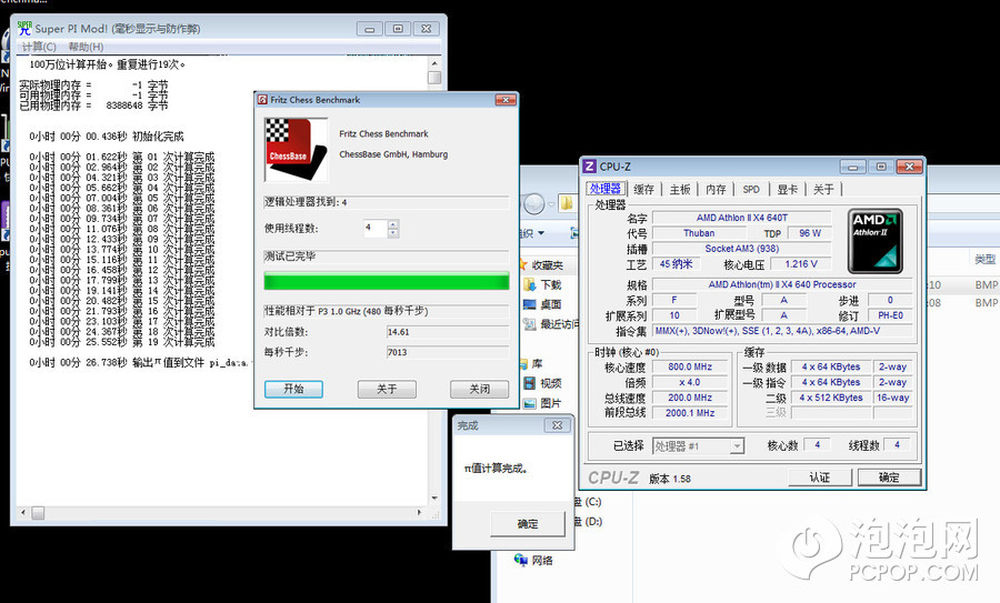Select 收藏夹 in Explorer sidebar

(547, 265)
